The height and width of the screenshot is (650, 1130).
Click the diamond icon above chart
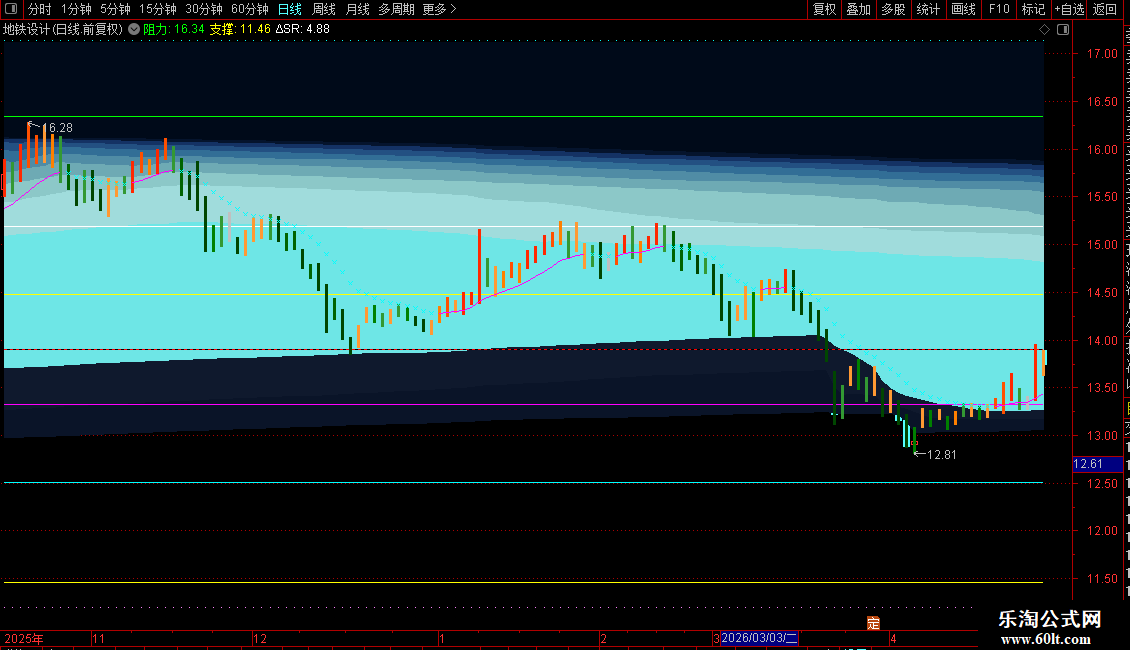tap(1044, 30)
